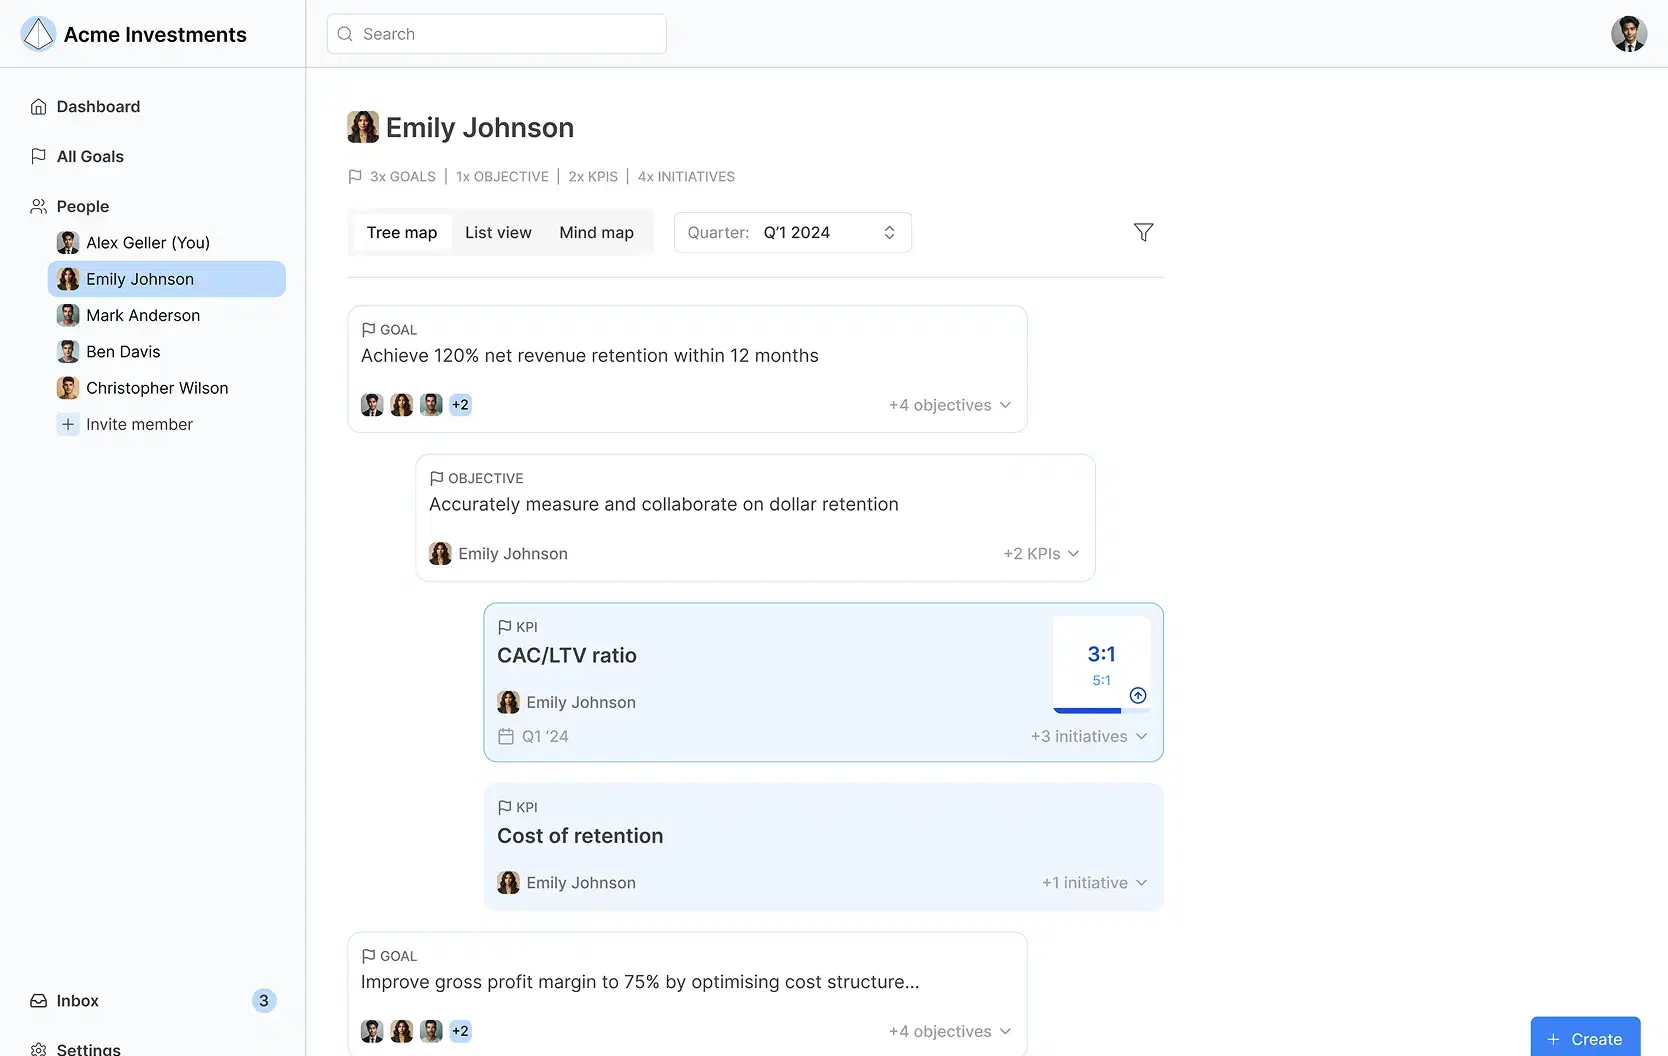Expand +3 initiatives under CAC/LTV ratio
This screenshot has height=1056, width=1668.
click(x=1089, y=736)
